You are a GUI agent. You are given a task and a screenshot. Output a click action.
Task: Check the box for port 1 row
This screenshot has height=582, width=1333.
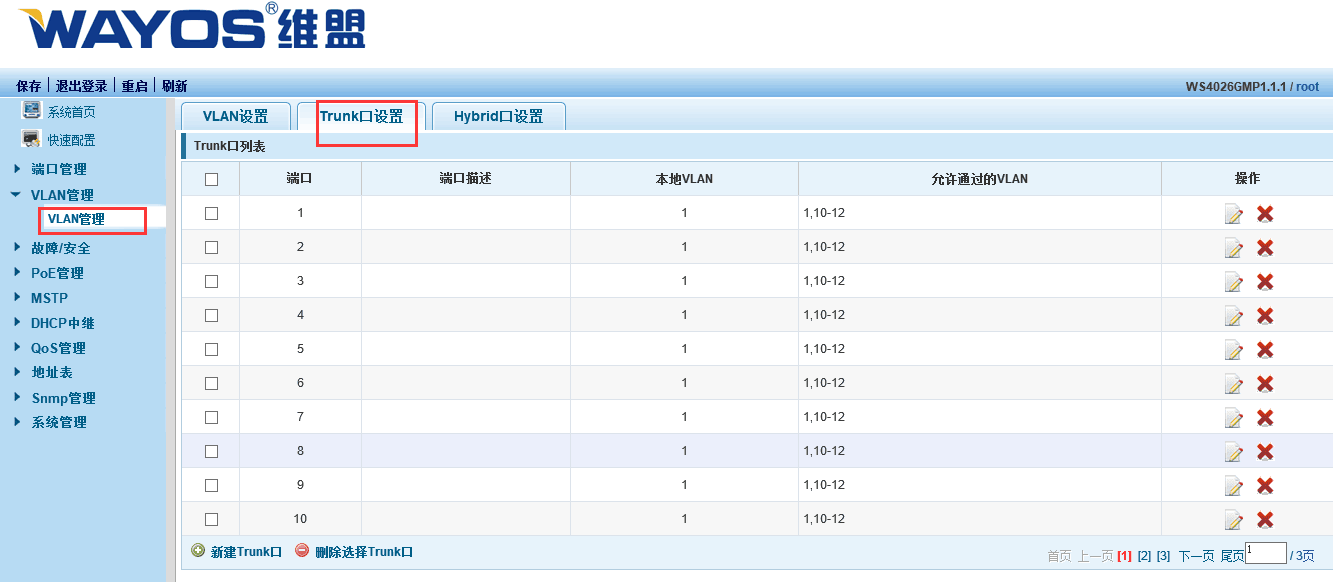[211, 213]
